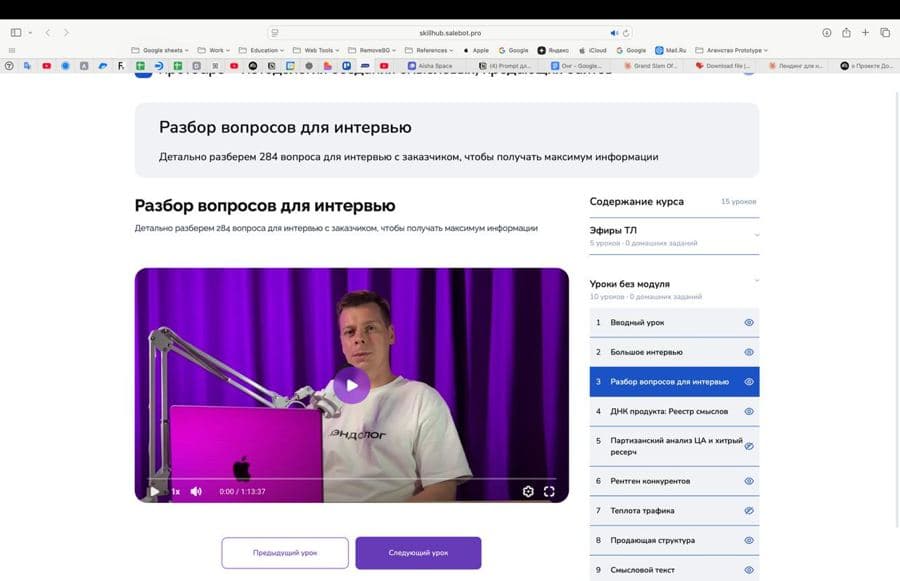This screenshot has height=581, width=900.
Task: Open lesson 4 ДНК продукта: Реестр смыслов
Action: click(x=674, y=411)
